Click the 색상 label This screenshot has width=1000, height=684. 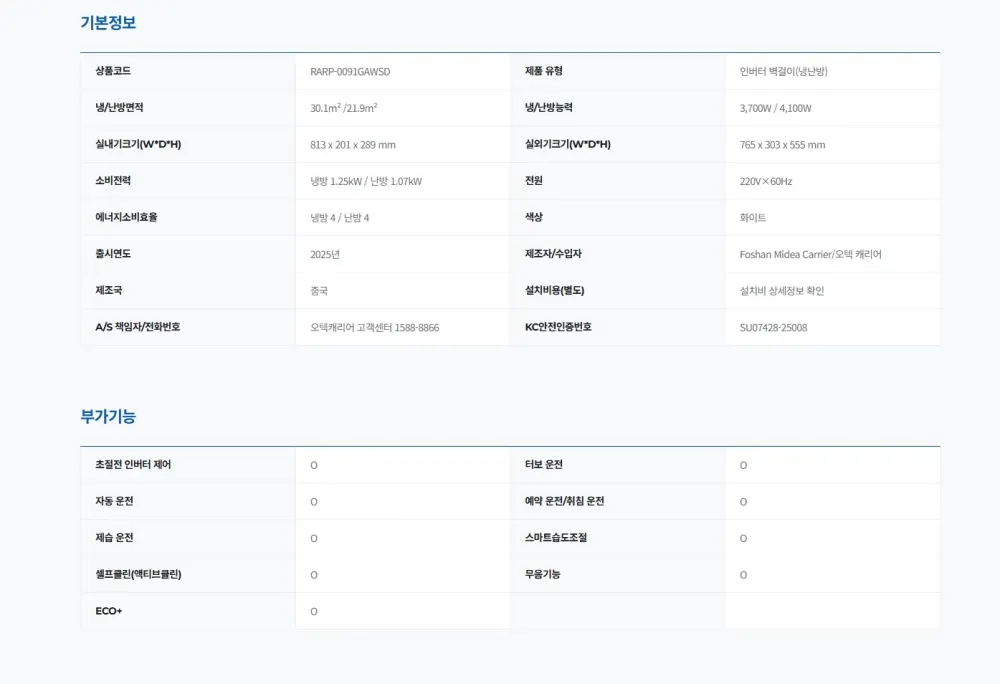pos(534,217)
